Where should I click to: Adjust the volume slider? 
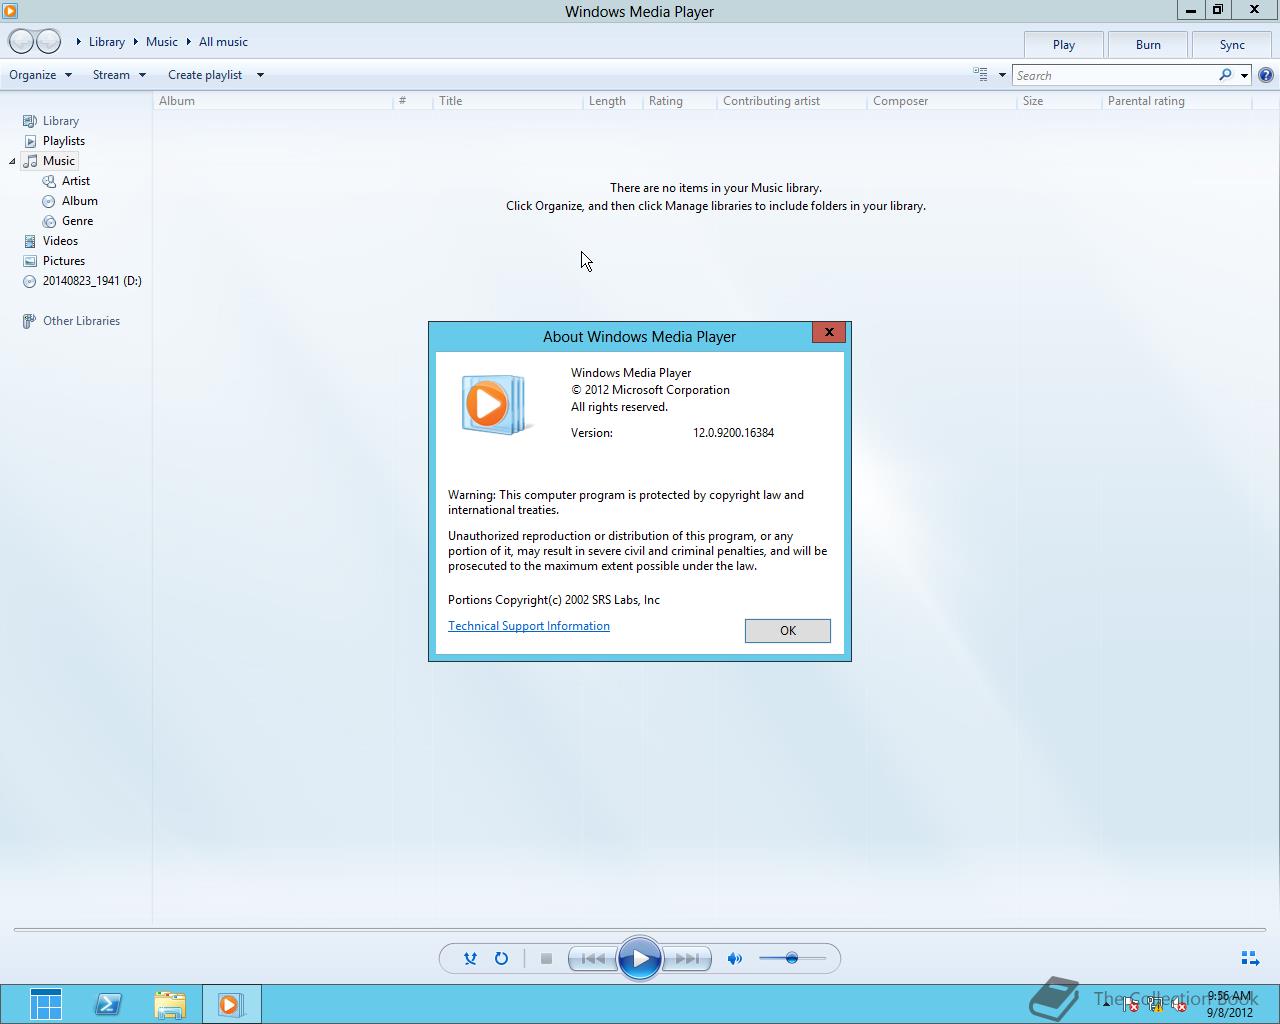(x=792, y=958)
